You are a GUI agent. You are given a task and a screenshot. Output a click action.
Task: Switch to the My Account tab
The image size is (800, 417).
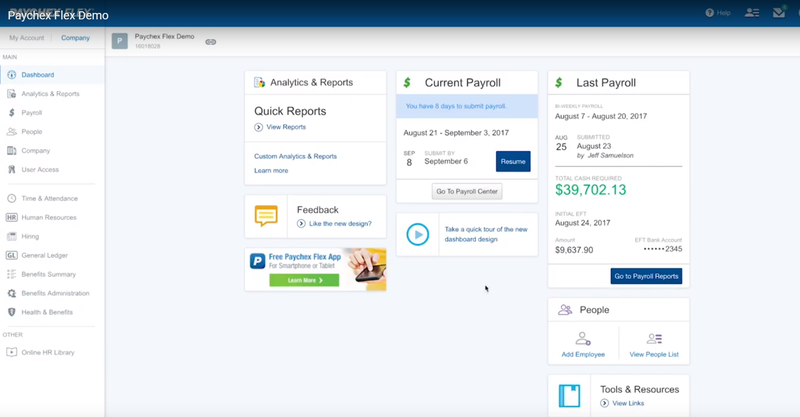27,38
